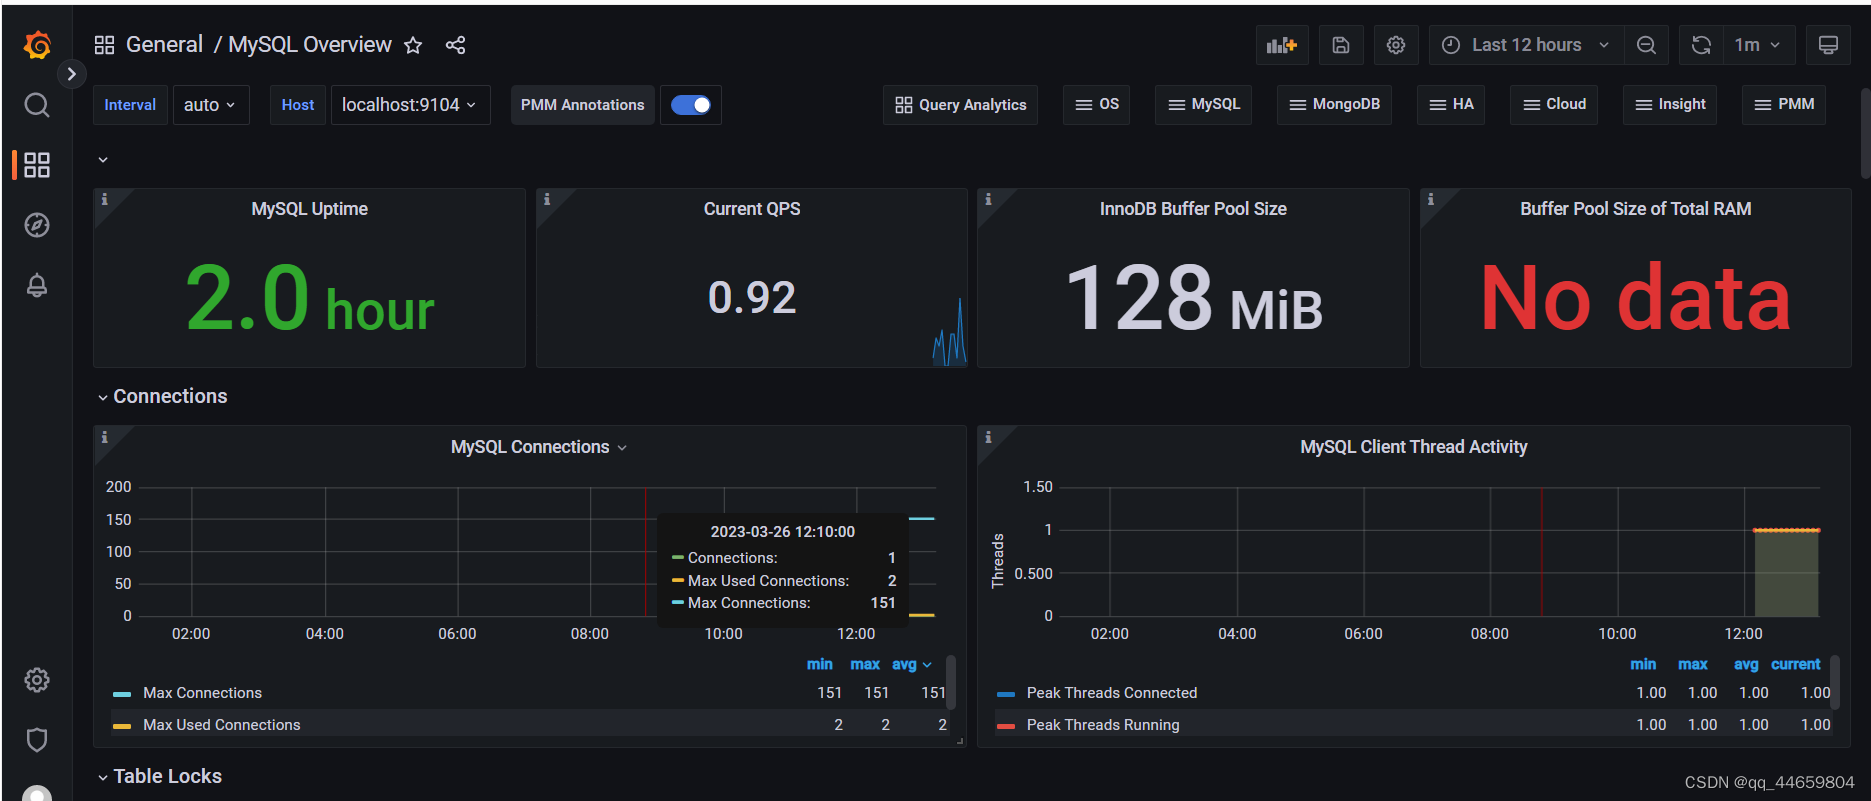The width and height of the screenshot is (1871, 801).
Task: Show info for Current QPS panel
Action: point(547,199)
